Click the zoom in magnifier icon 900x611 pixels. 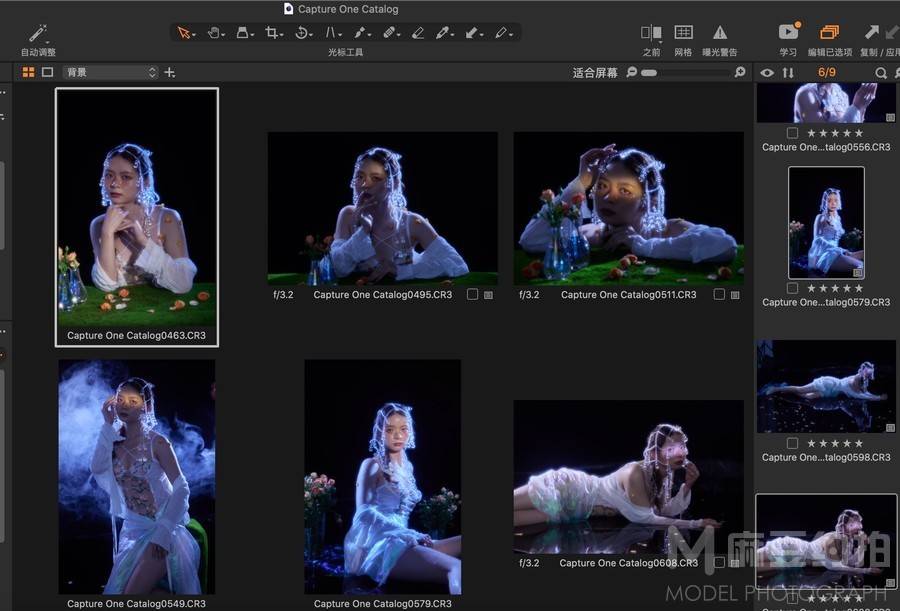click(740, 72)
